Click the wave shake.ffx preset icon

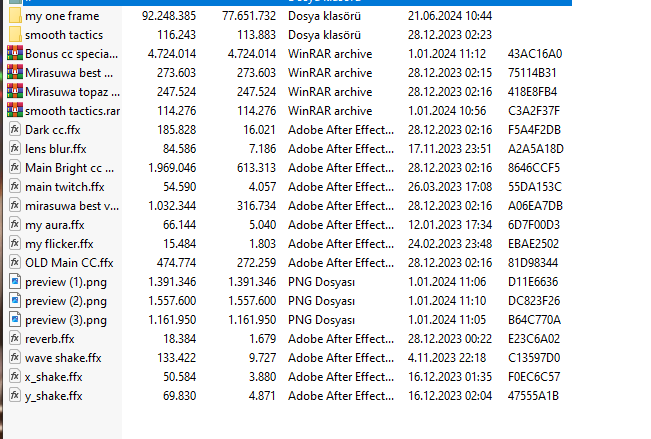click(x=15, y=358)
